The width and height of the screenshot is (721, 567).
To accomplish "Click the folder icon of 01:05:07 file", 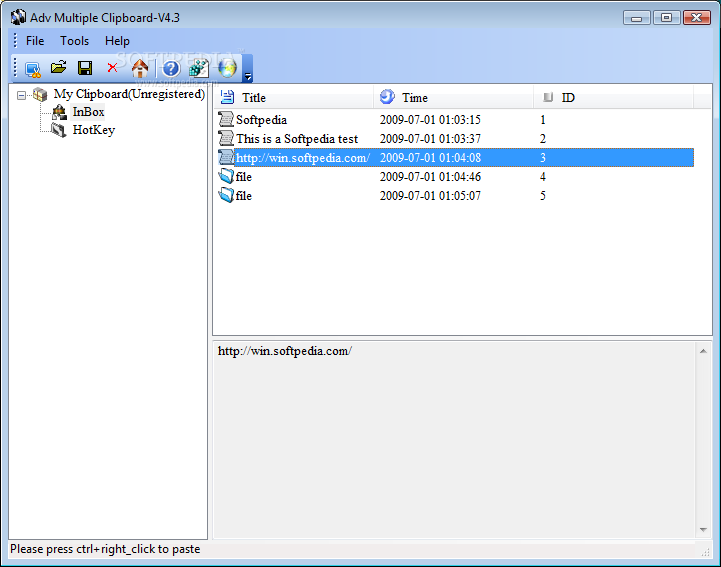I will pos(226,195).
